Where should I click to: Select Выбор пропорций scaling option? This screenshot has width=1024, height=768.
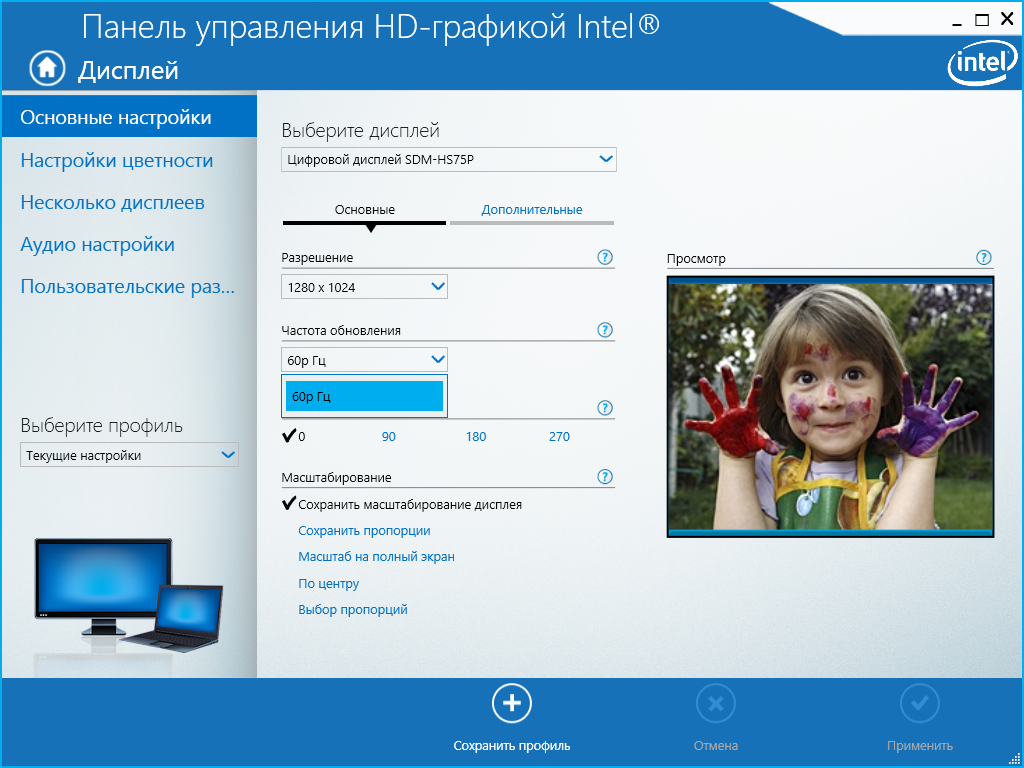(x=353, y=610)
